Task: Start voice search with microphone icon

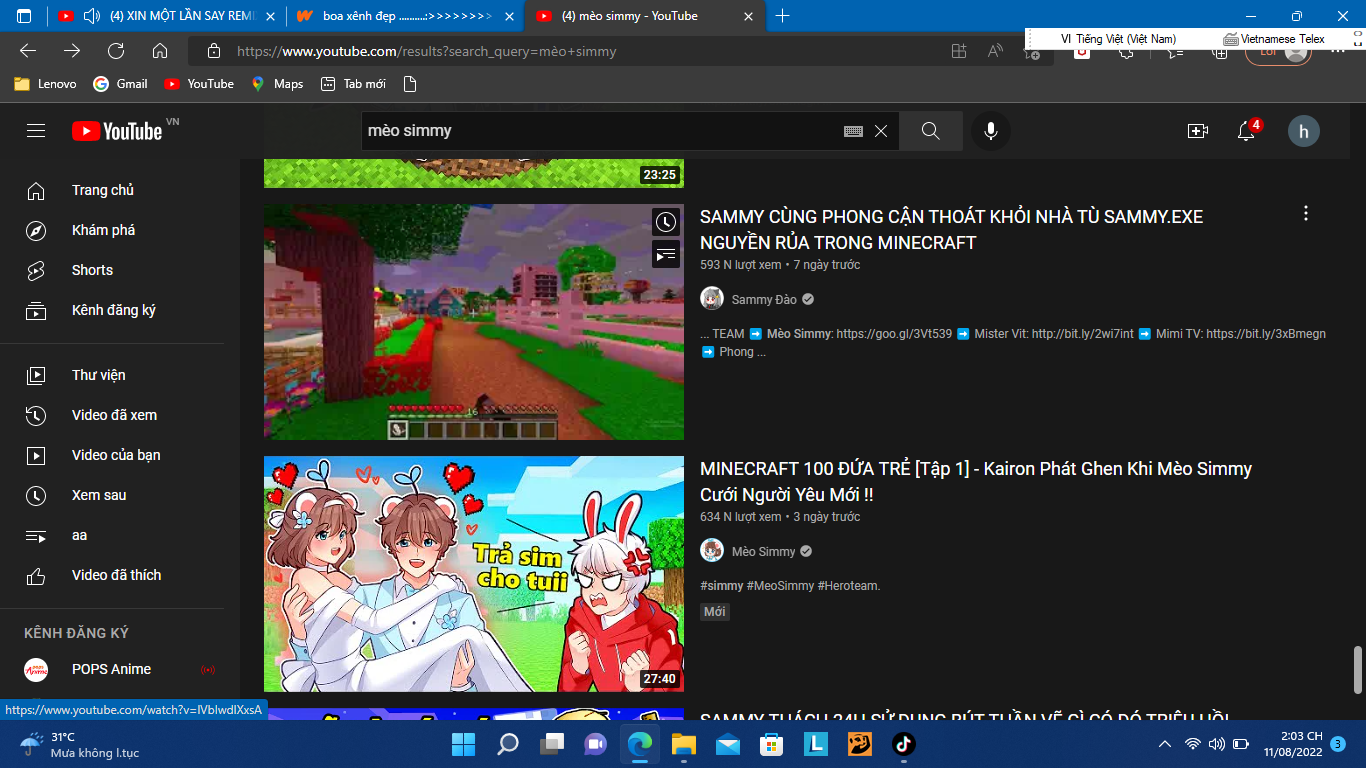Action: (x=991, y=131)
